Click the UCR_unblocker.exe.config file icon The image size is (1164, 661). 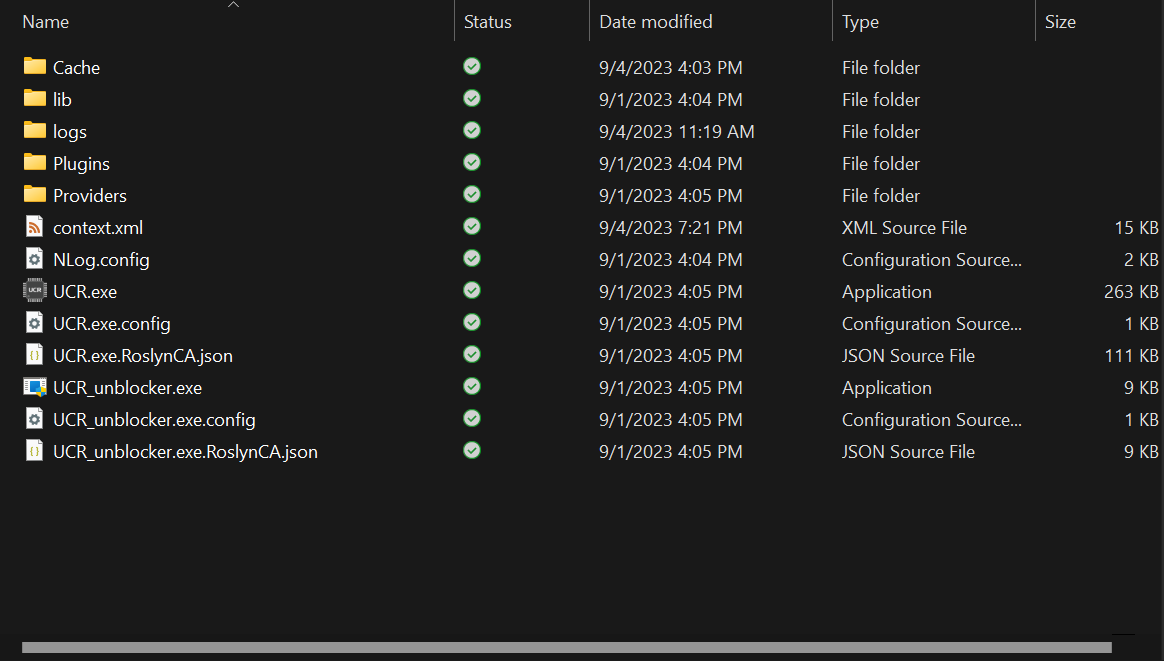35,419
